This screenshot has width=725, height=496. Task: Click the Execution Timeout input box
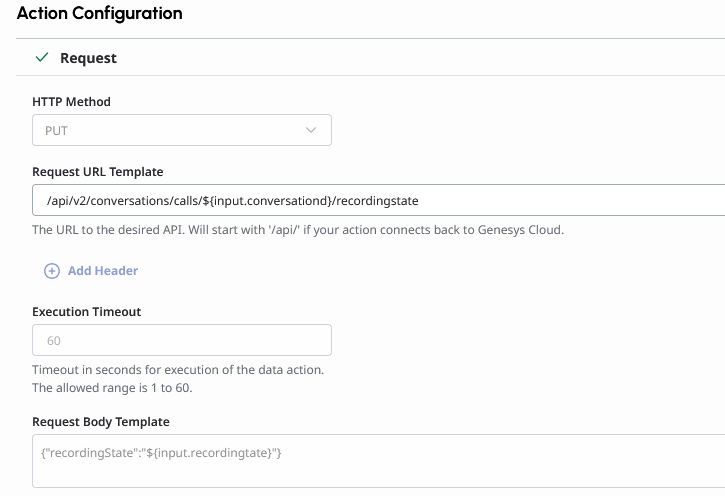[x=182, y=341]
